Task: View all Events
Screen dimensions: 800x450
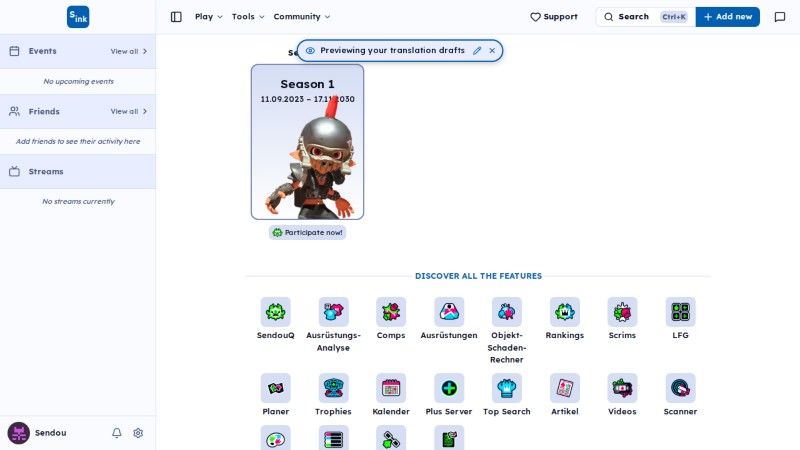Action: pyautogui.click(x=129, y=51)
